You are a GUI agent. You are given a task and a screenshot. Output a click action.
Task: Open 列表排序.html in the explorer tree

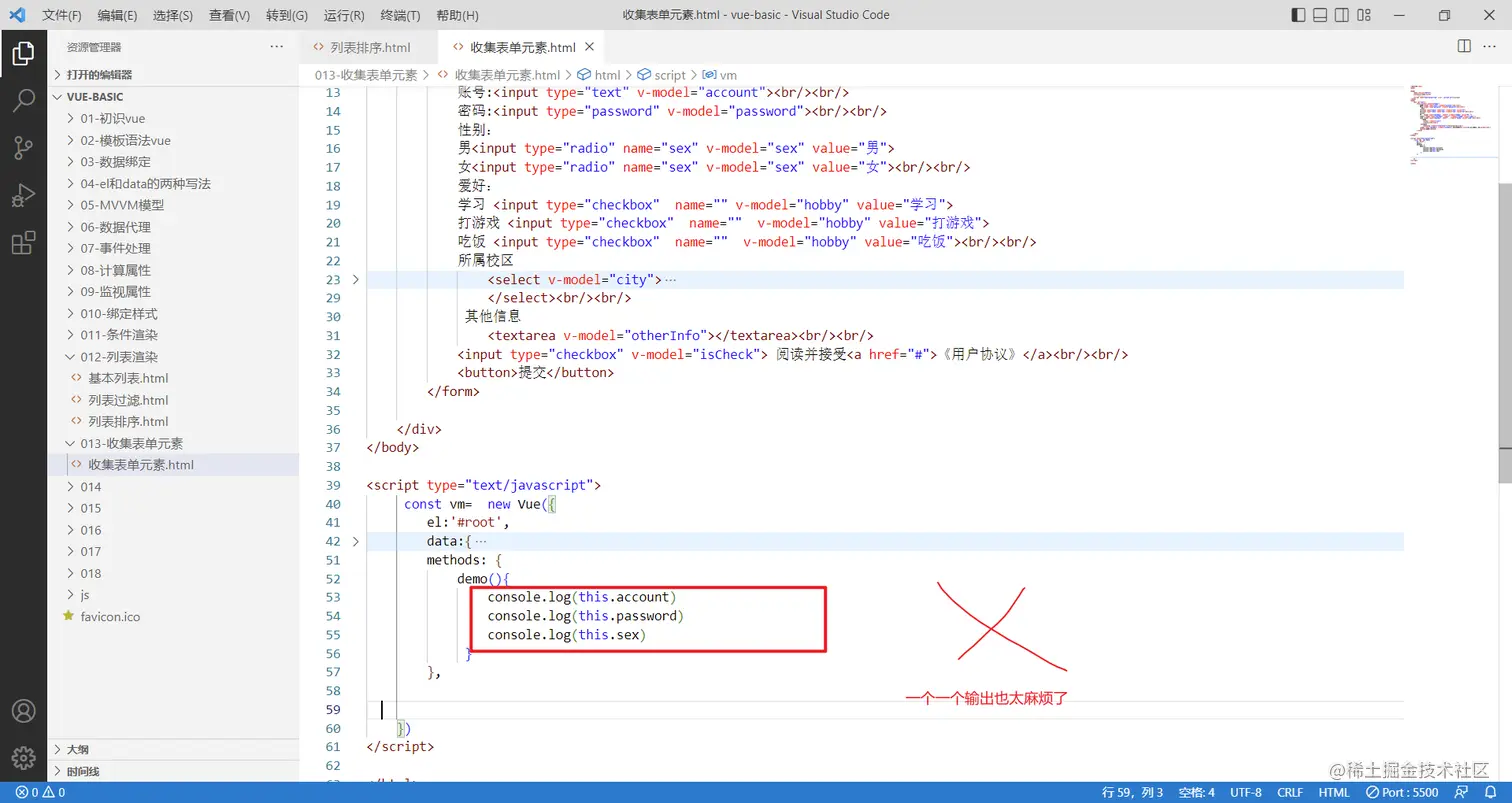click(x=173, y=422)
